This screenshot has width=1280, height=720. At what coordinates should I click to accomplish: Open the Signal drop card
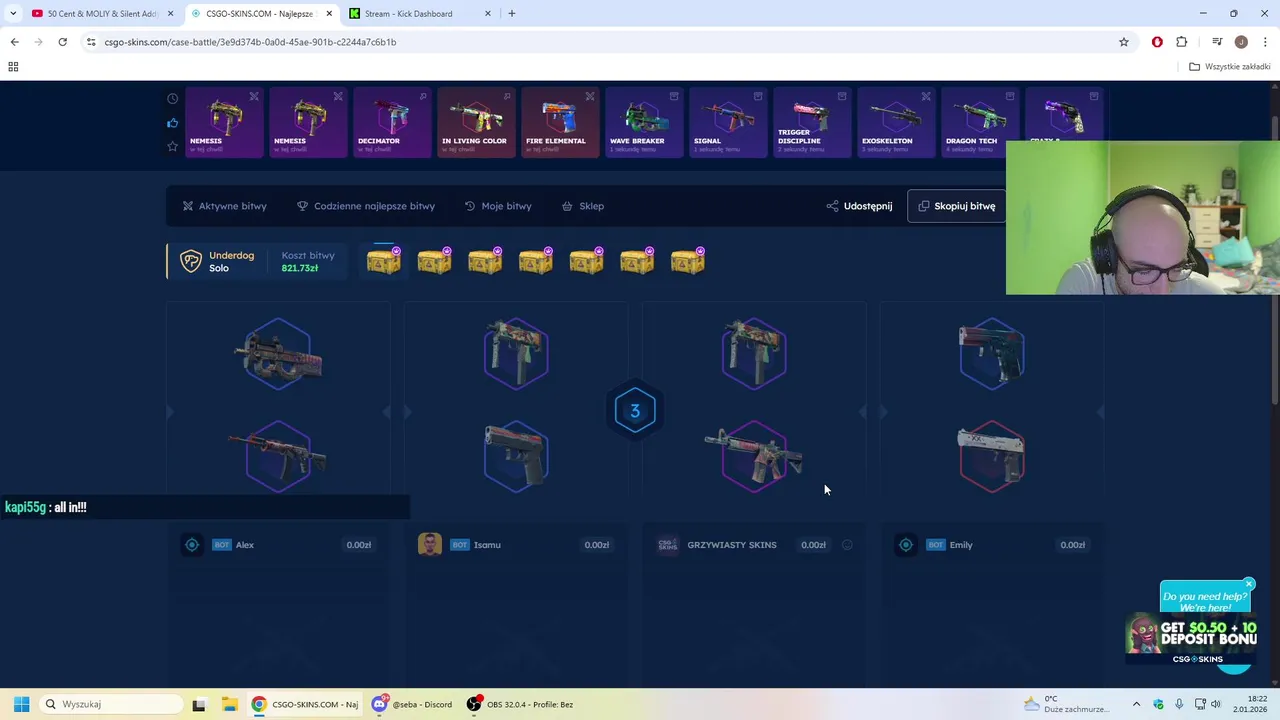(x=728, y=123)
